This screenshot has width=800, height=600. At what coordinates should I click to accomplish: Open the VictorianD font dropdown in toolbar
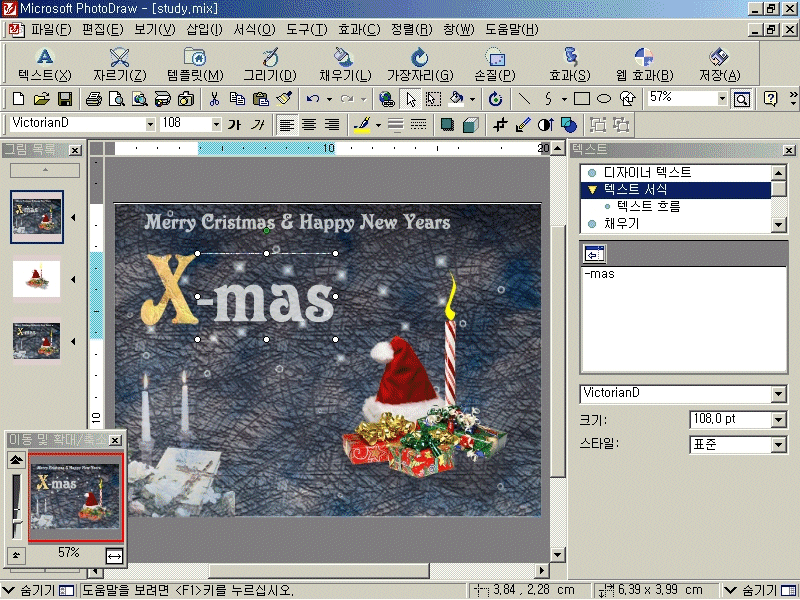pos(150,124)
